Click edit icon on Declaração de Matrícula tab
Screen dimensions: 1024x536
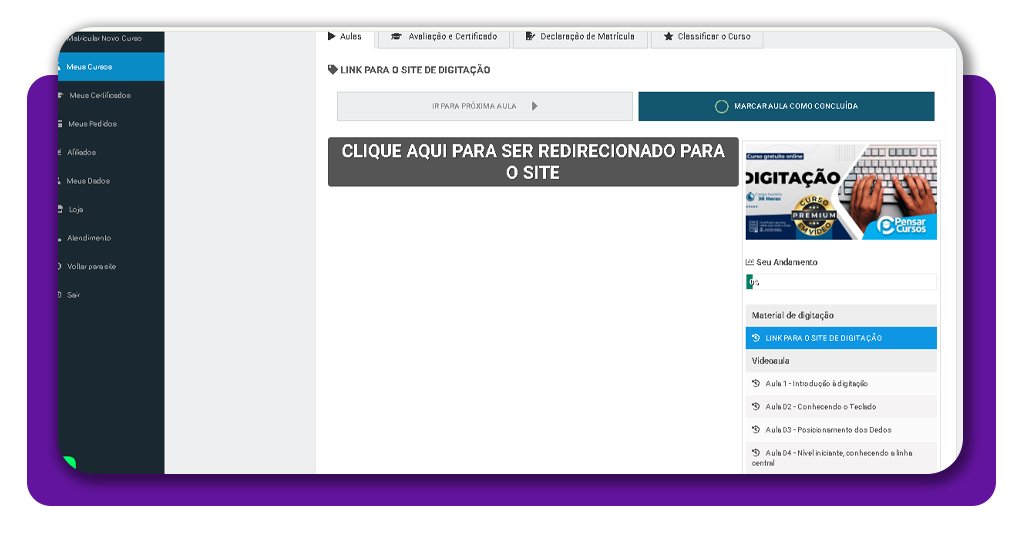pos(530,37)
